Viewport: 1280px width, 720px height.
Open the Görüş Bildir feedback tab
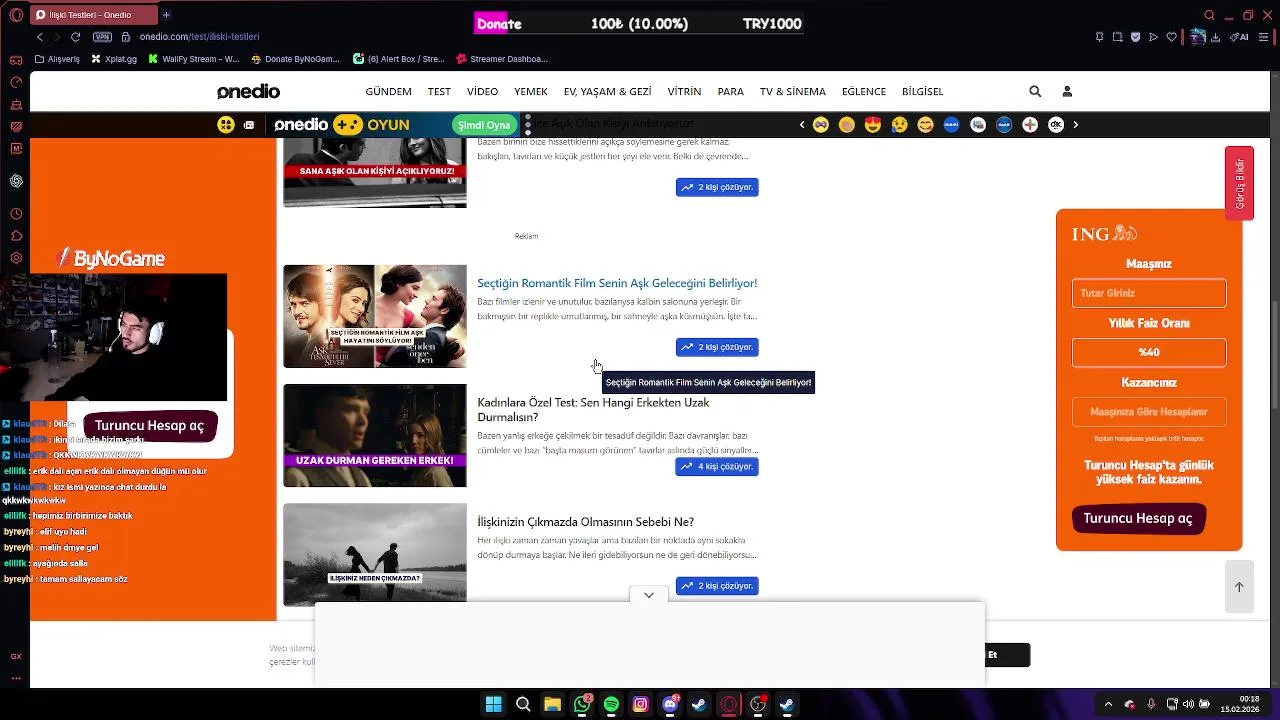click(x=1239, y=183)
